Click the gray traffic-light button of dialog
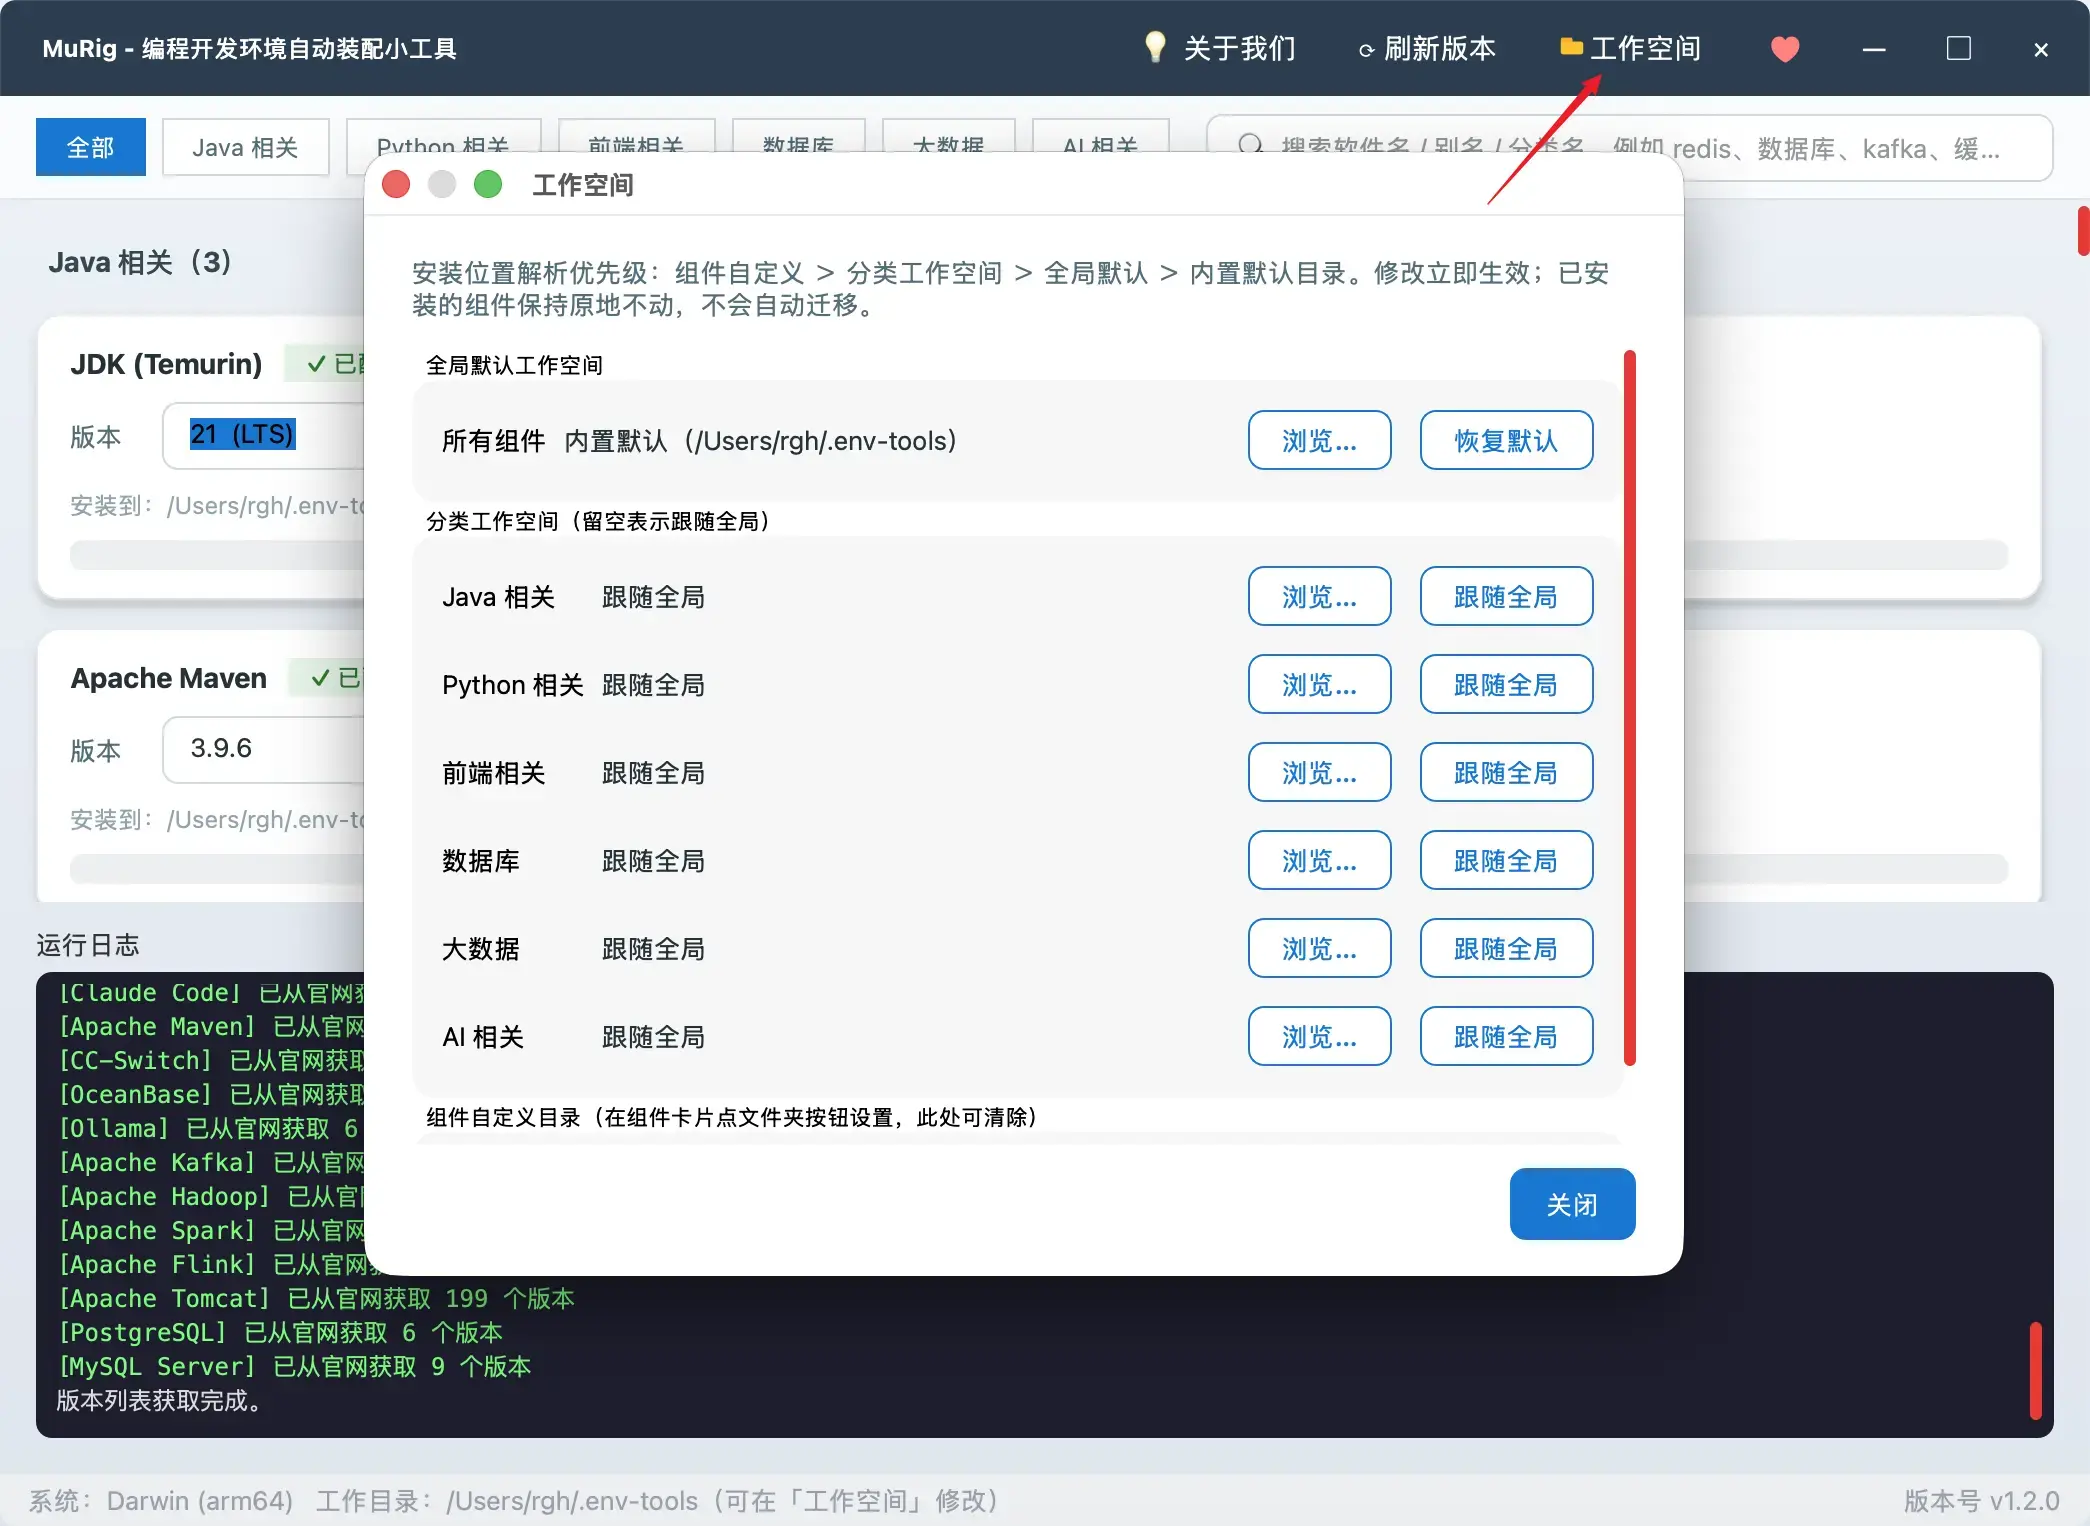 442,184
